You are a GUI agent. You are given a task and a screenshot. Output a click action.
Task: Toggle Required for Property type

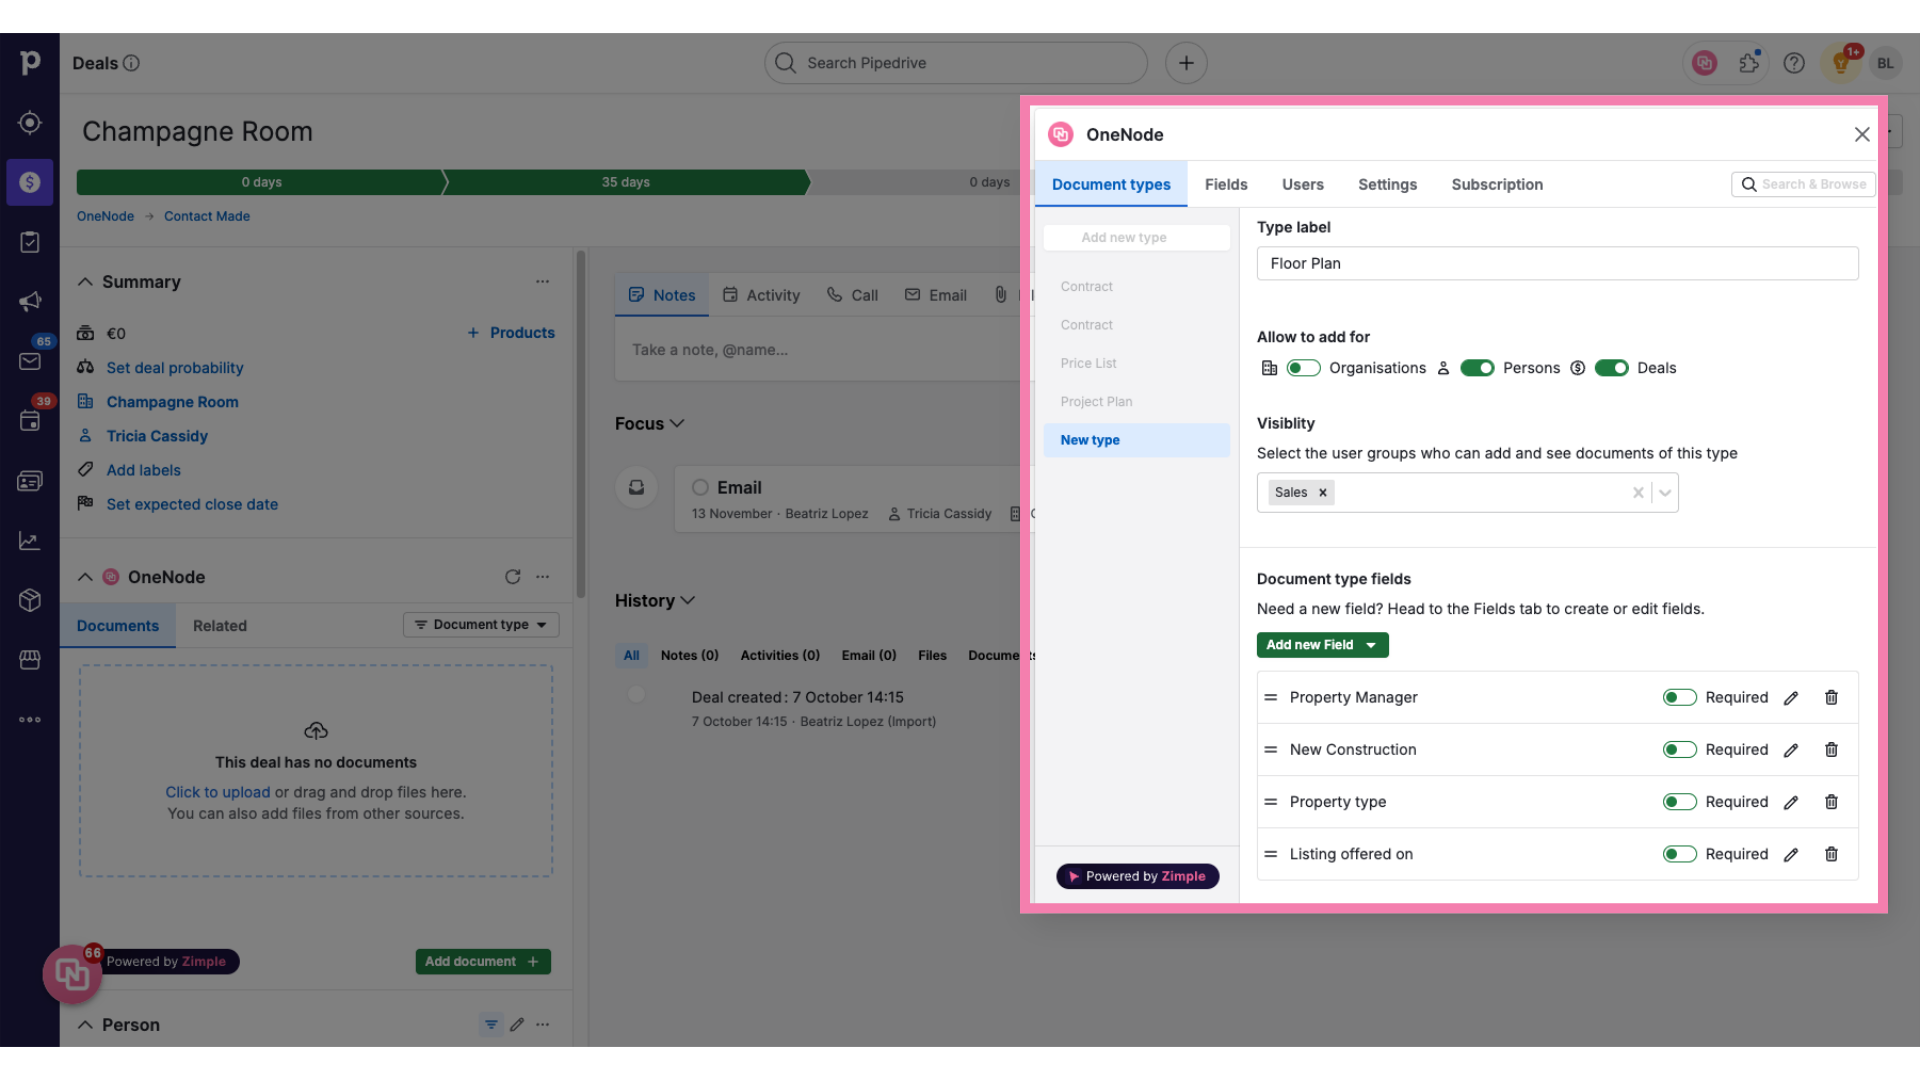tap(1679, 802)
